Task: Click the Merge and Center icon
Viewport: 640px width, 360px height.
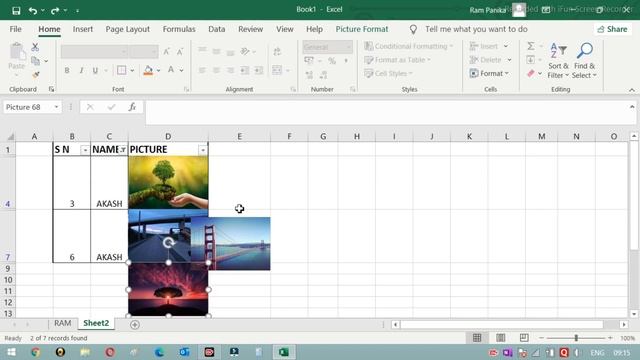Action: pos(277,70)
